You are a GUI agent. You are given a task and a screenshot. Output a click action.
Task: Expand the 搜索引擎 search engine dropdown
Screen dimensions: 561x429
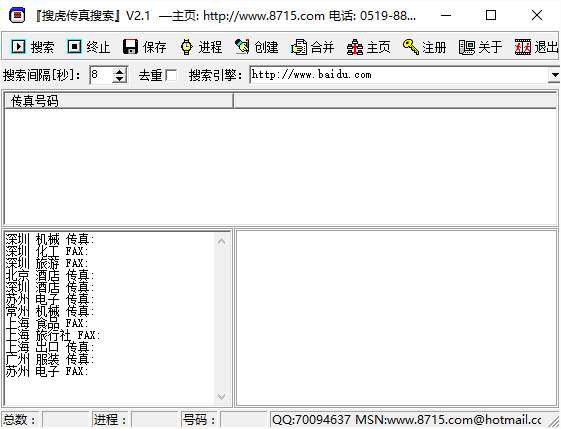pos(555,75)
